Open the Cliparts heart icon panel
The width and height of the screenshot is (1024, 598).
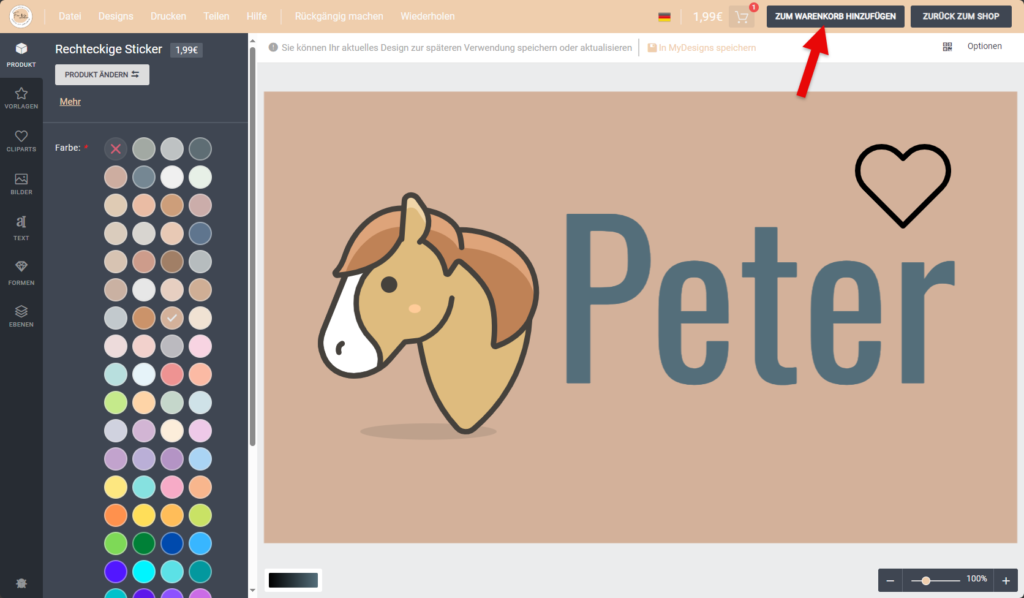point(21,141)
